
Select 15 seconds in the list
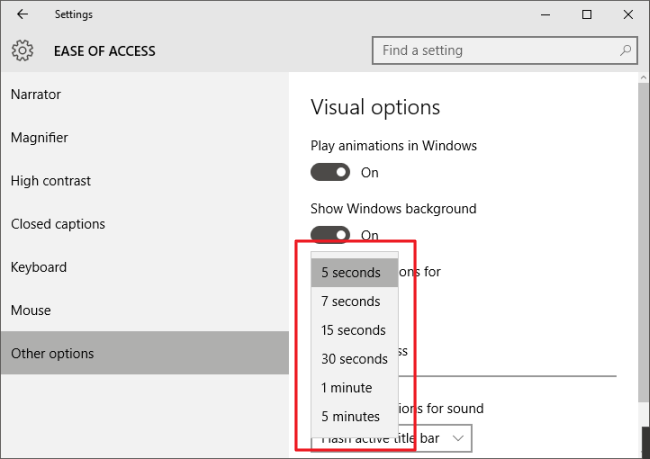pyautogui.click(x=354, y=330)
